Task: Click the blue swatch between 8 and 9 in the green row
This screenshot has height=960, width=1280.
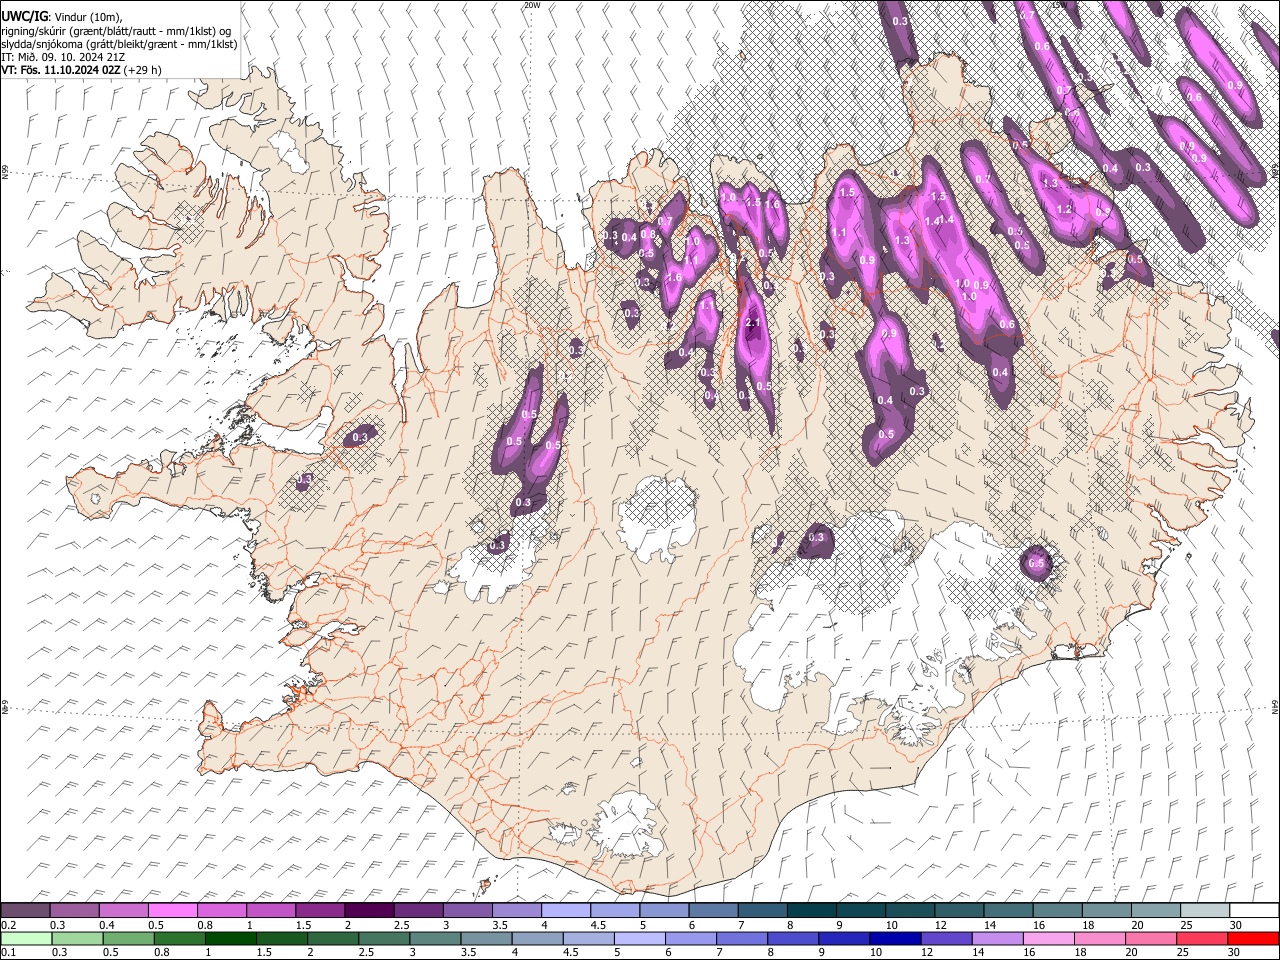Action: 793,938
